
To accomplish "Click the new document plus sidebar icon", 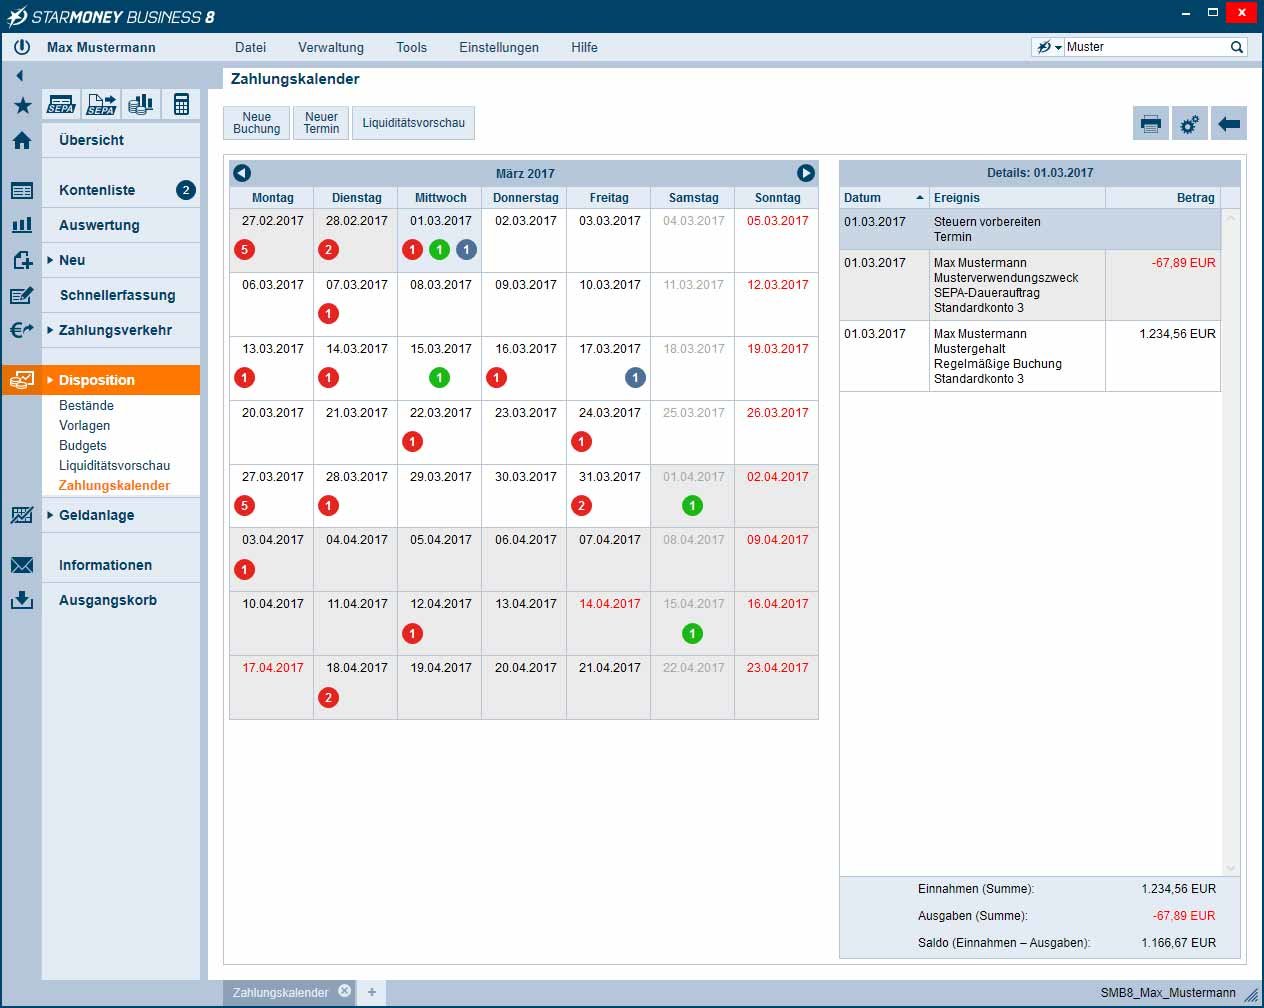I will tap(22, 260).
